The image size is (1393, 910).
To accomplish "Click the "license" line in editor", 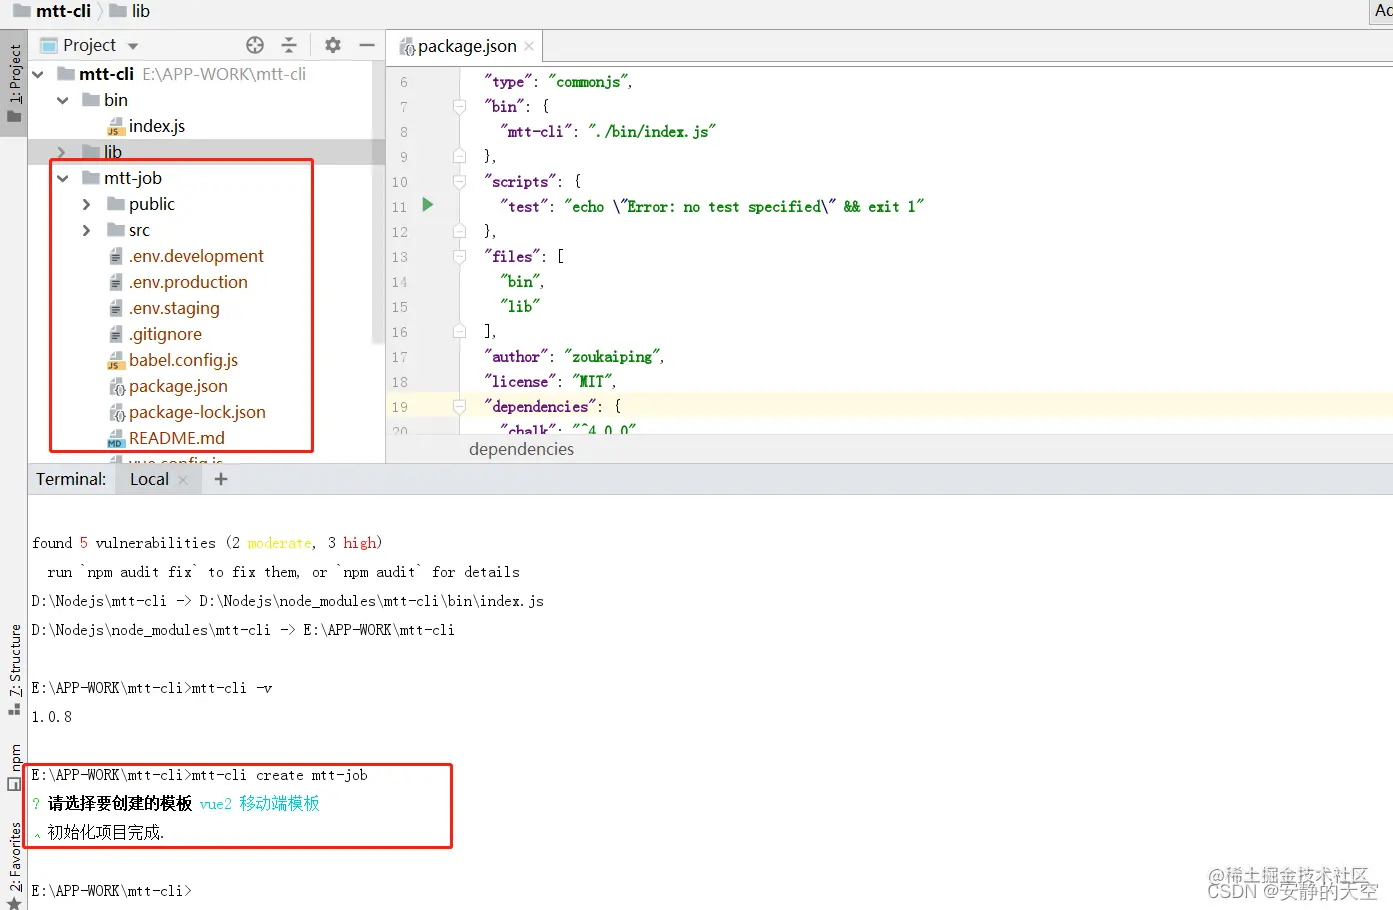I will (x=550, y=382).
